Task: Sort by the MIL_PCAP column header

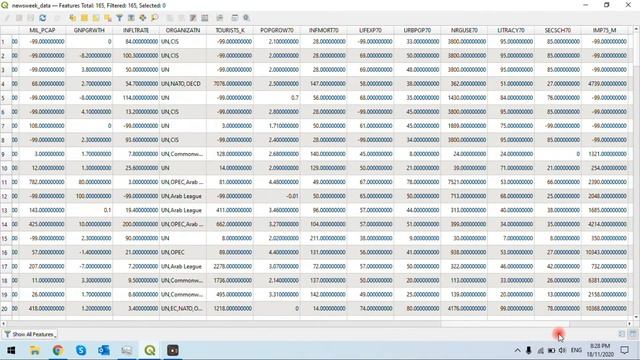Action: pos(42,30)
